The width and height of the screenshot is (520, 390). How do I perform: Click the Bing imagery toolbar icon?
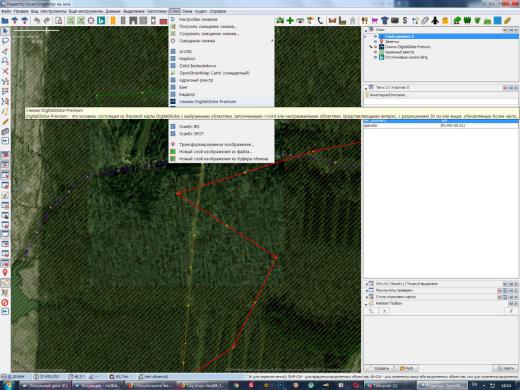[101, 20]
